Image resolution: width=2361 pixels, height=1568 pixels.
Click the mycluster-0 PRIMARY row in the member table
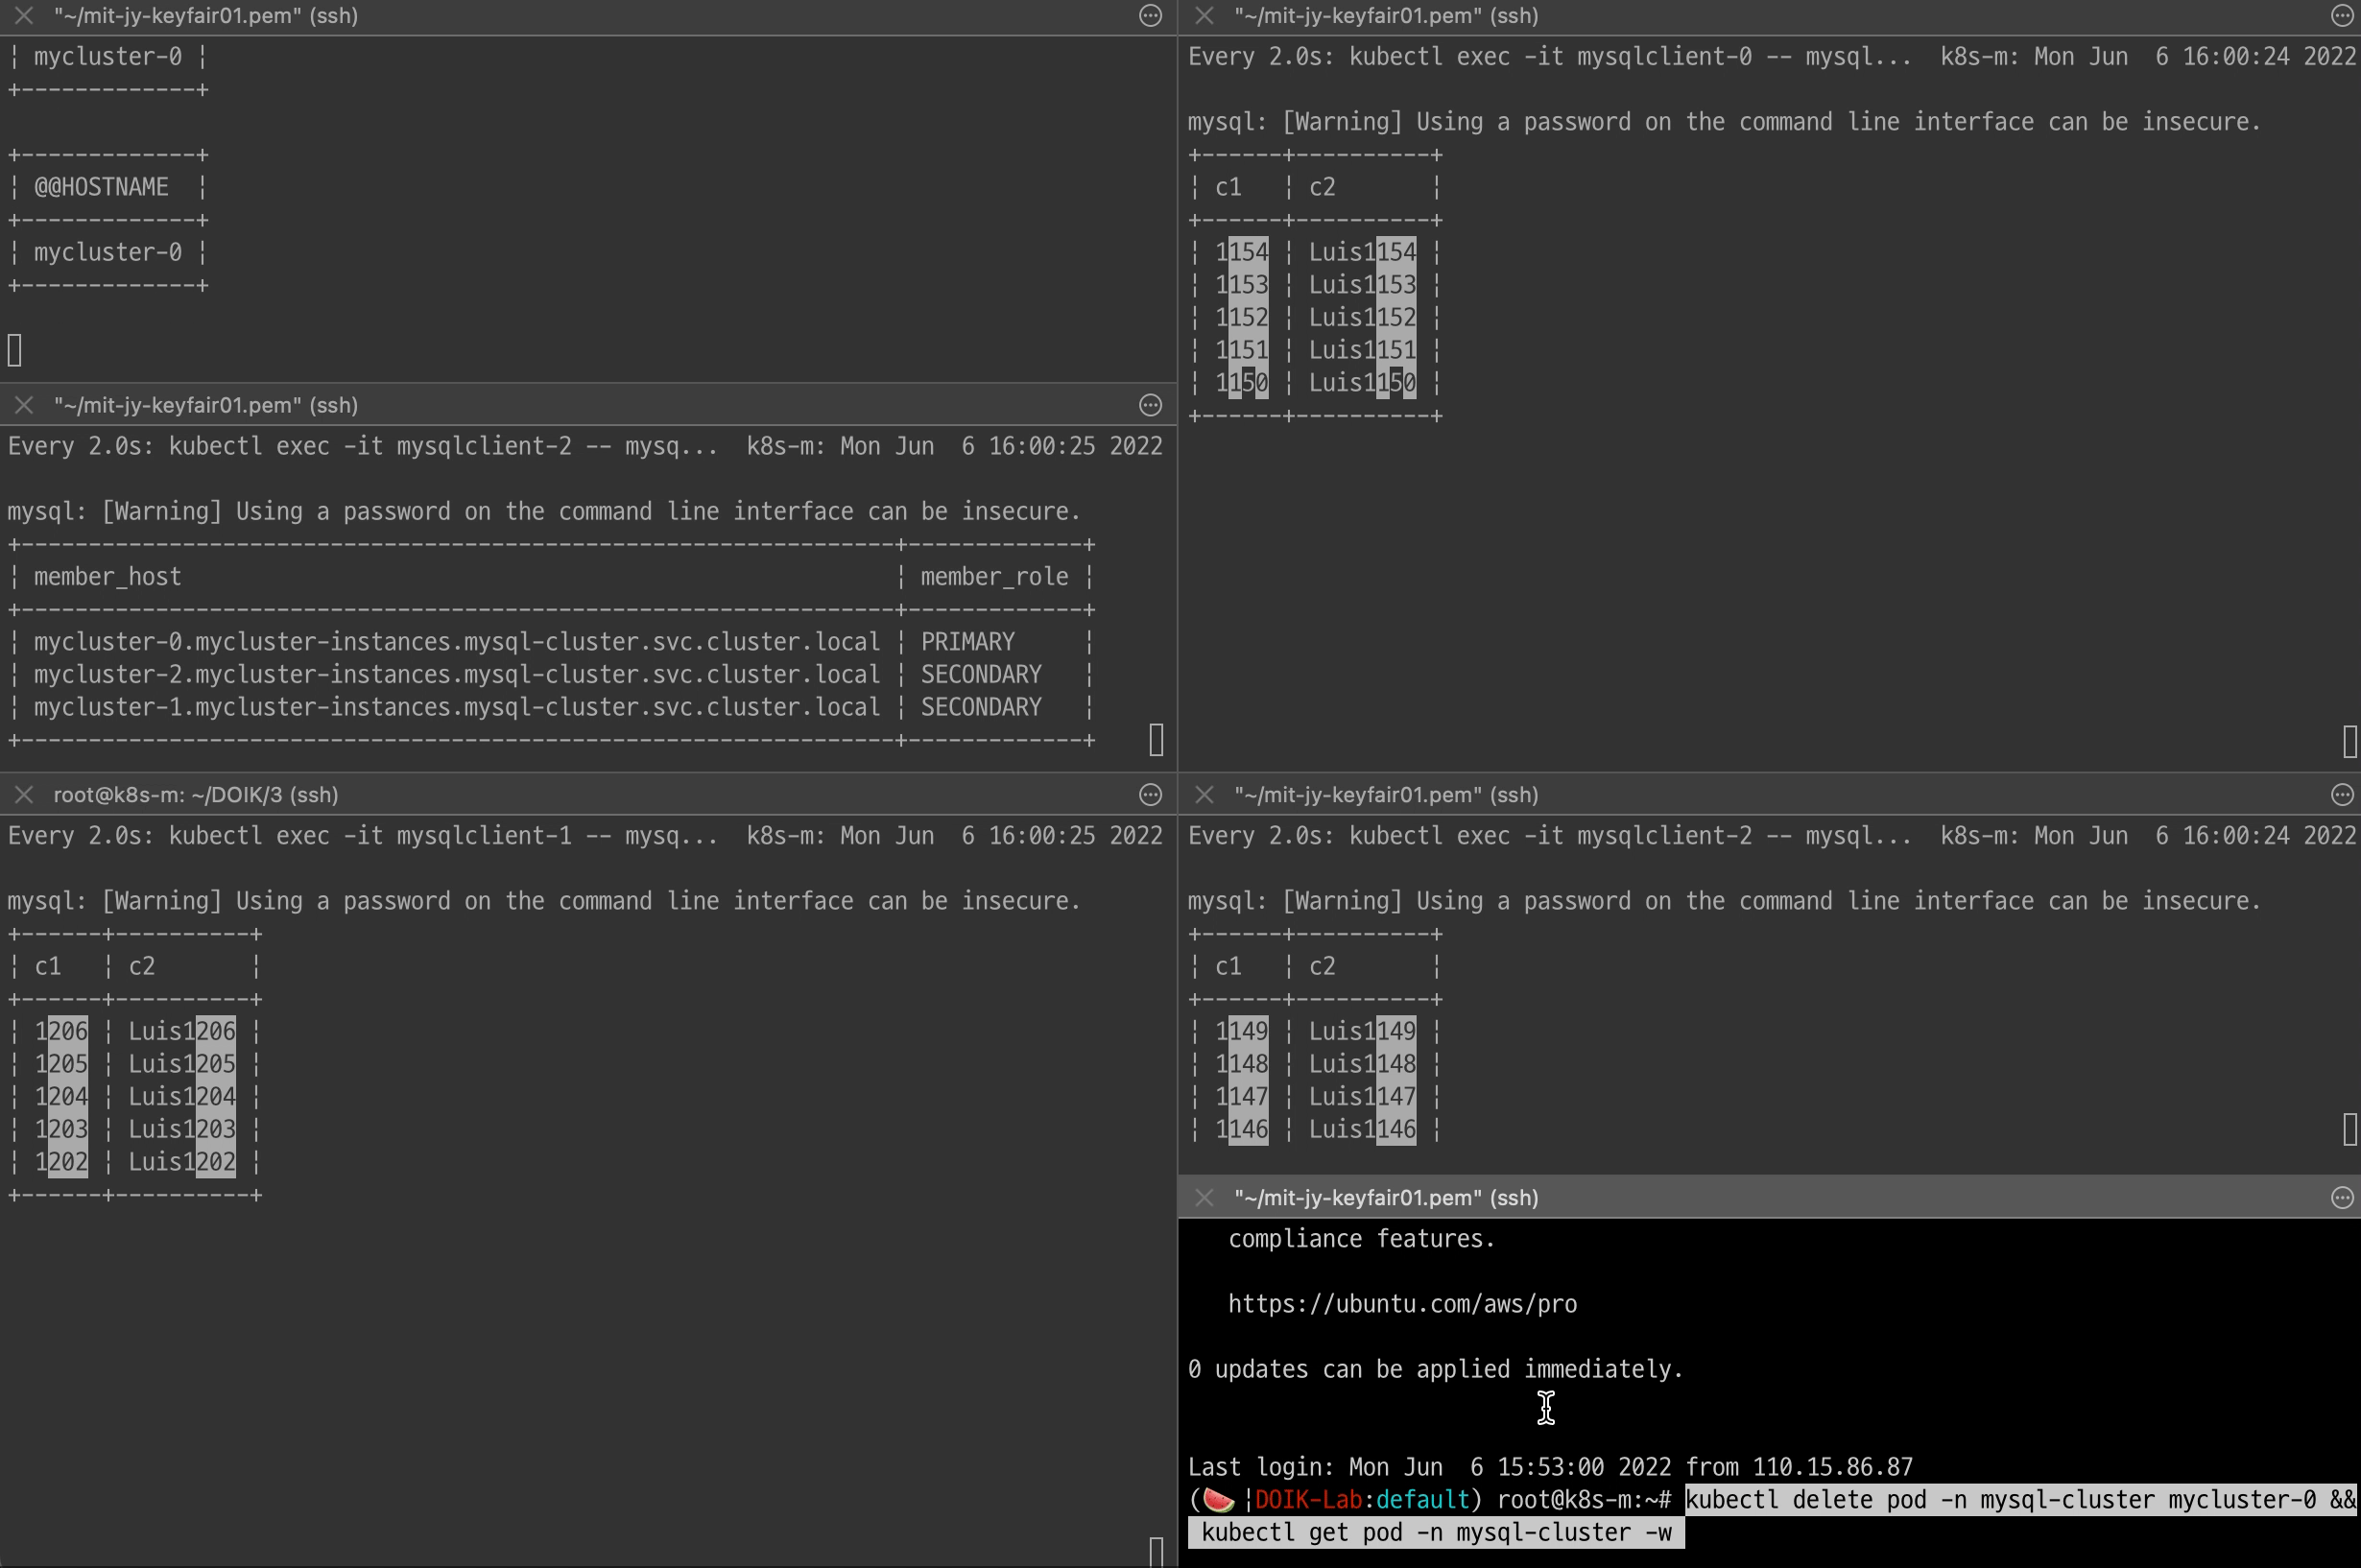click(x=456, y=642)
